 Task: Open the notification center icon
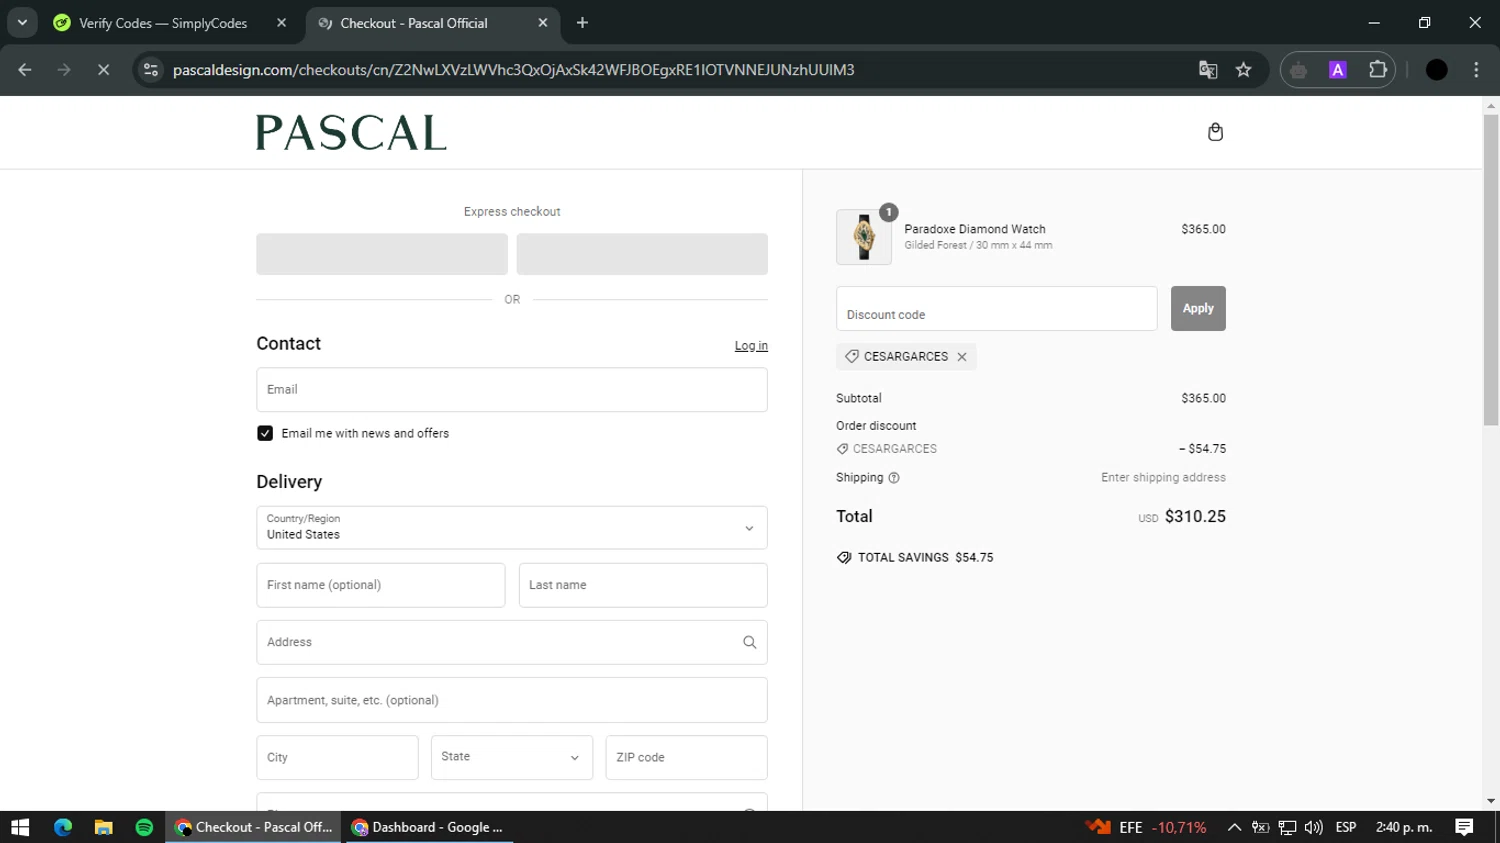1464,827
